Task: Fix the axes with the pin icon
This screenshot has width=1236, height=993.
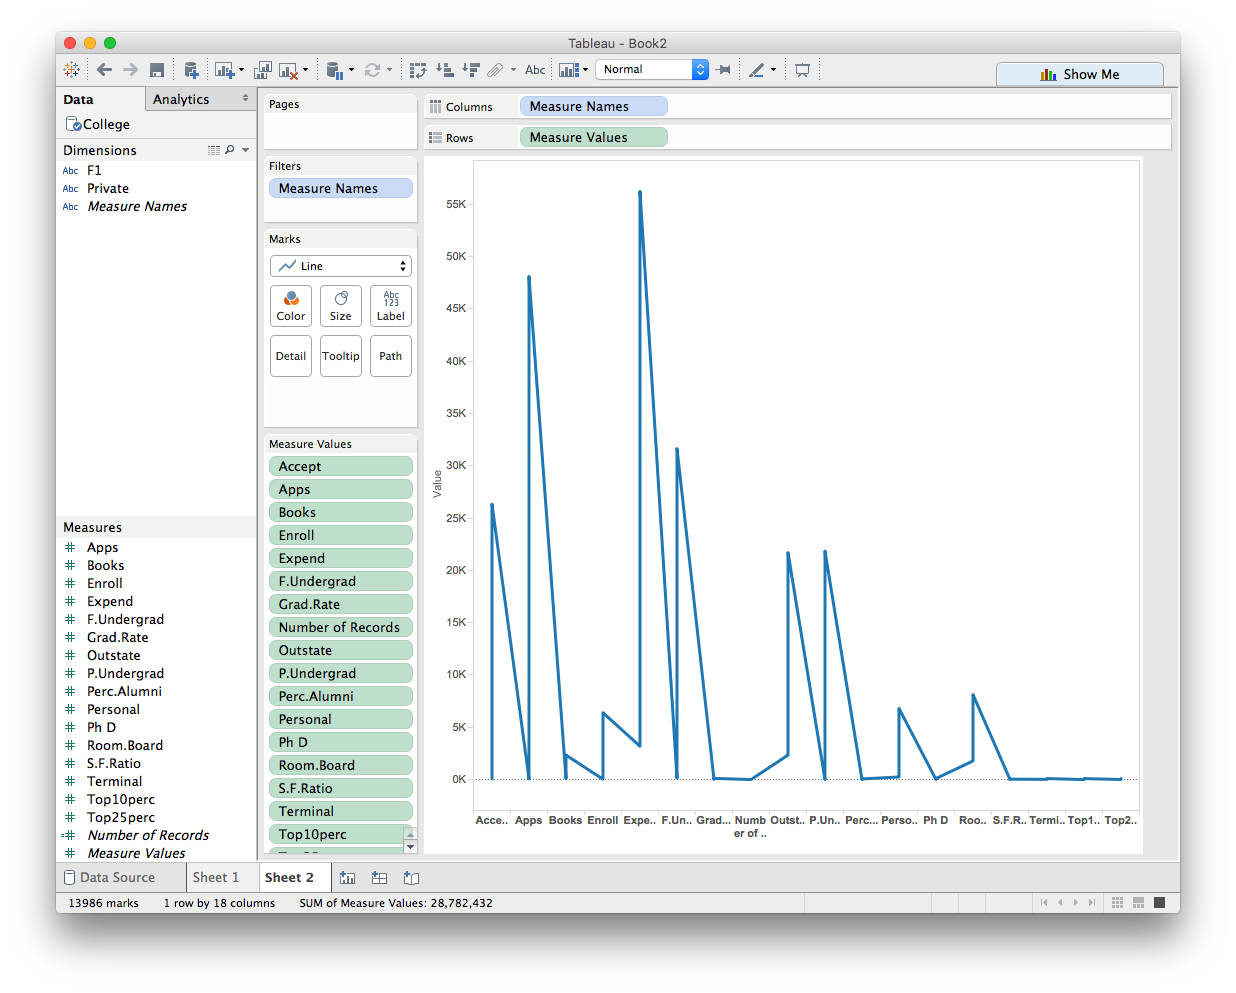Action: coord(724,70)
